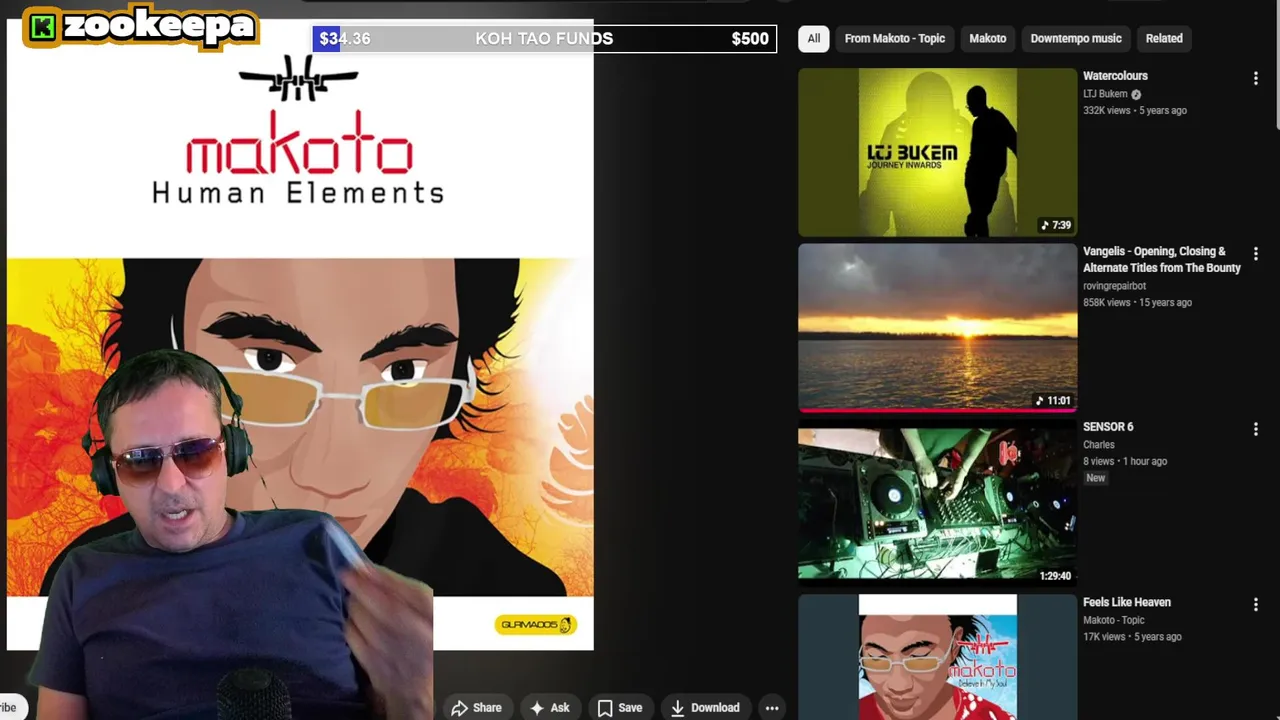The image size is (1280, 720).
Task: Click the Download arrow icon
Action: pyautogui.click(x=677, y=708)
